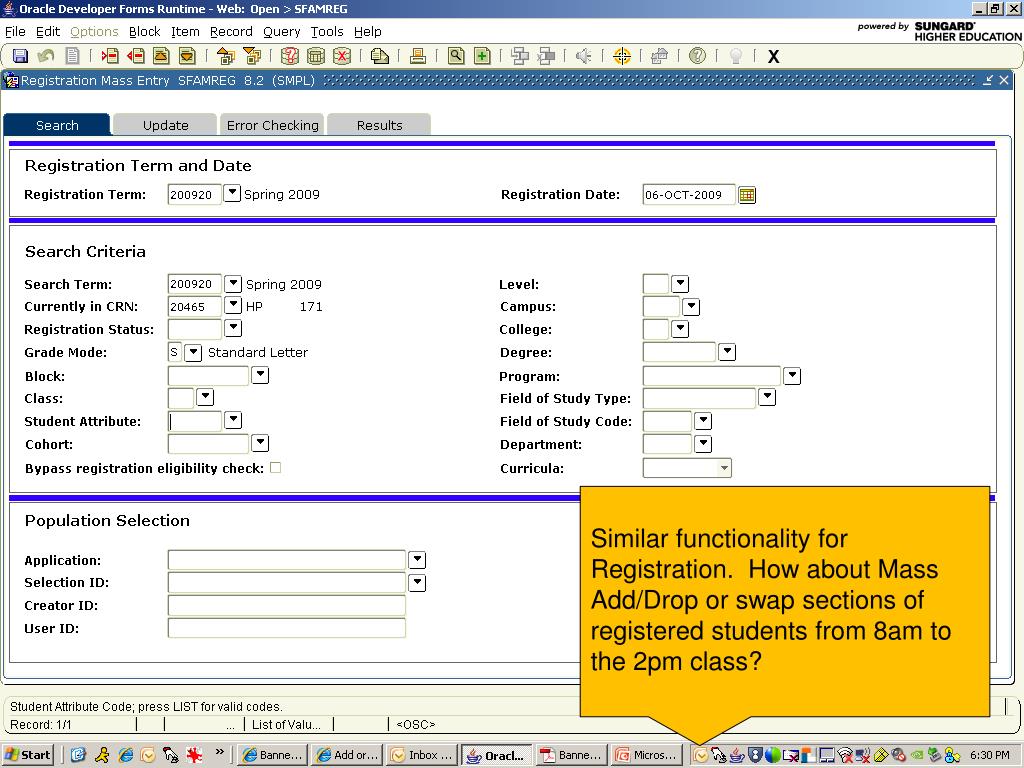Click the orange crosshair target icon

[622, 56]
